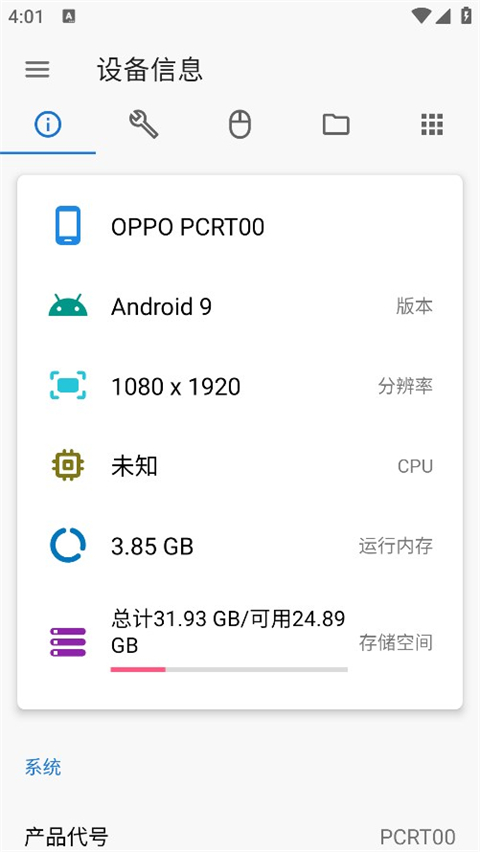Tap the CPU chip icon
Image resolution: width=480 pixels, height=852 pixels.
[68, 465]
